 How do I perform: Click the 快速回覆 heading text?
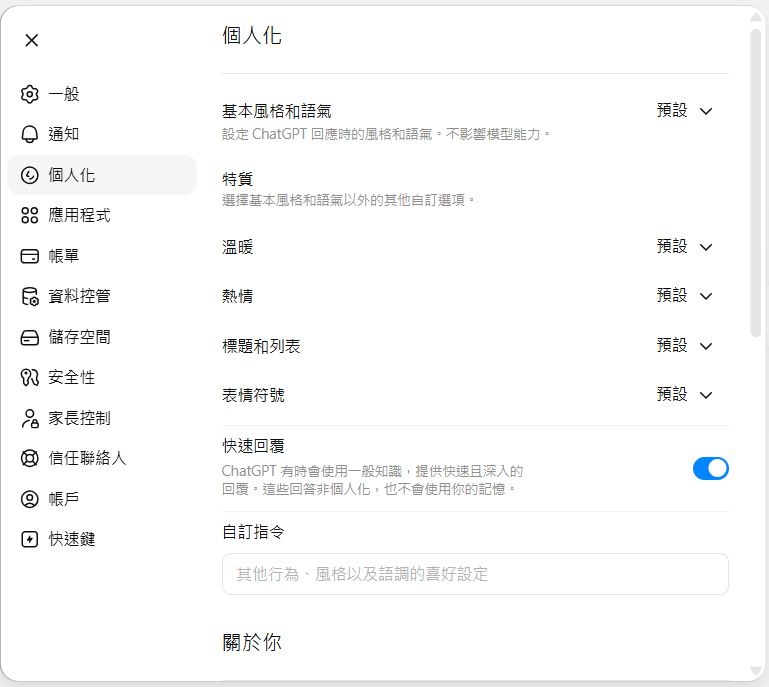click(x=253, y=446)
